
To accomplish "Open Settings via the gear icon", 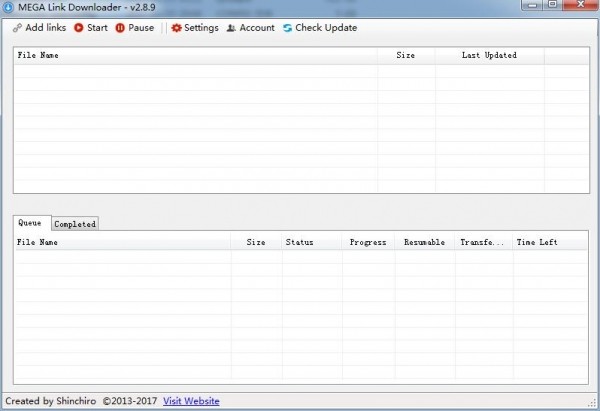I will point(176,28).
